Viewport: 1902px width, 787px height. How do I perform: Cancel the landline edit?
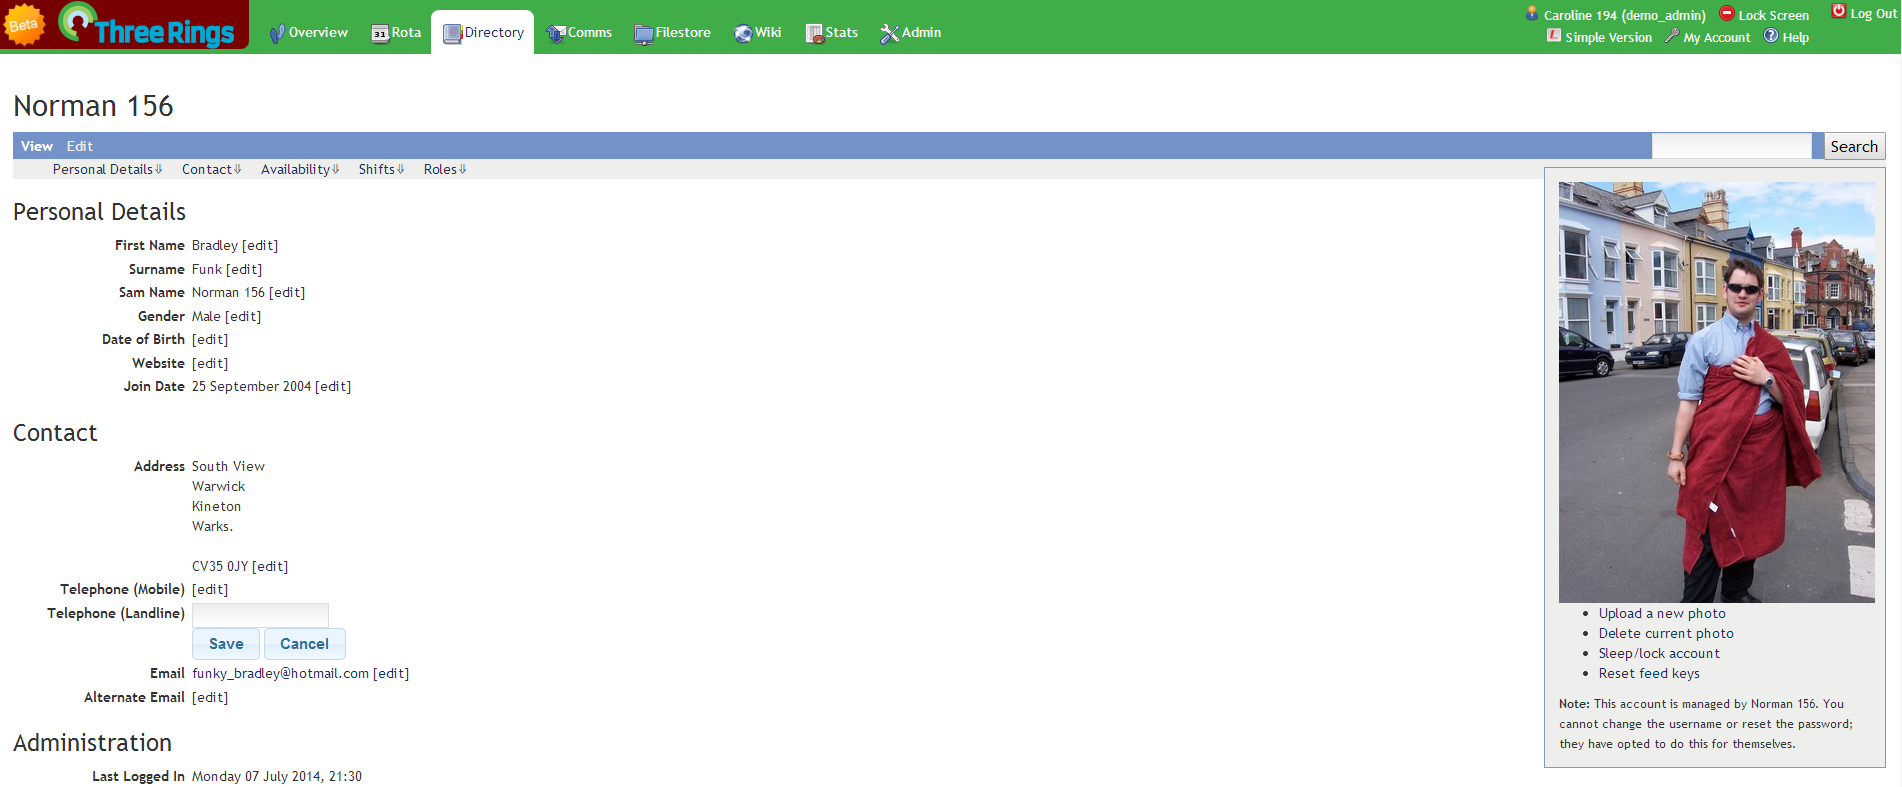pos(304,644)
